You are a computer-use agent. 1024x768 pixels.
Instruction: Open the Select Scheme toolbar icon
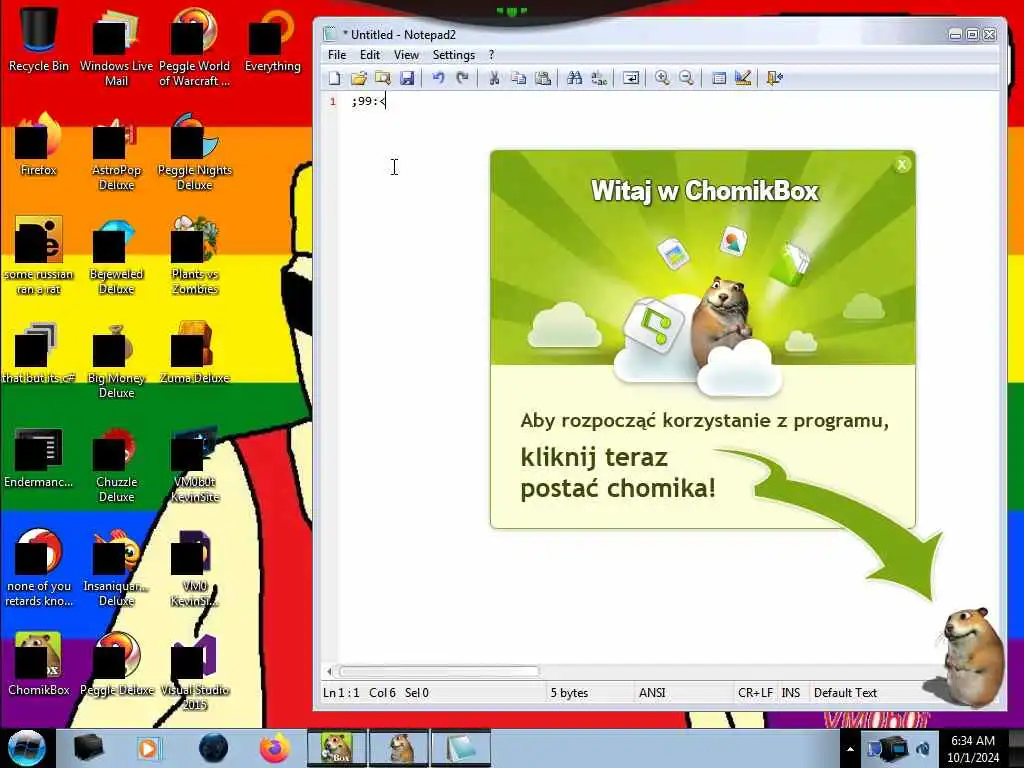(718, 78)
